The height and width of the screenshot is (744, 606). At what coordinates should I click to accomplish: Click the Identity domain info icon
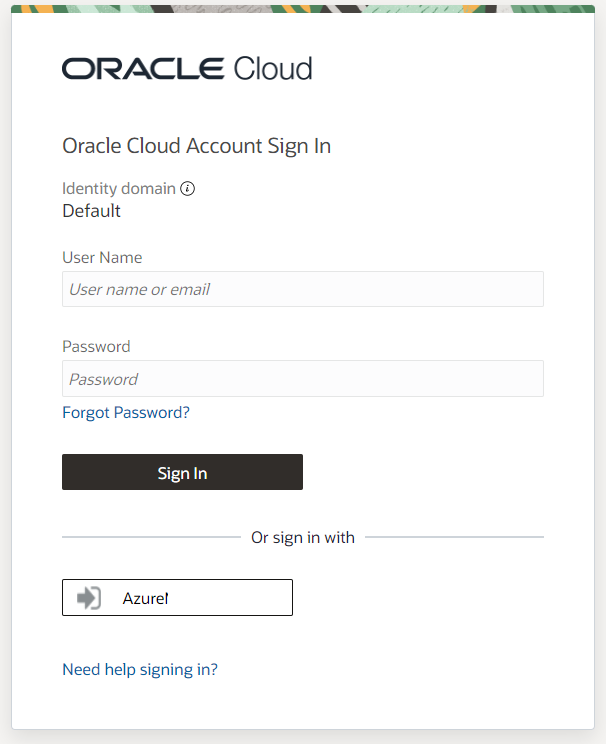point(188,188)
